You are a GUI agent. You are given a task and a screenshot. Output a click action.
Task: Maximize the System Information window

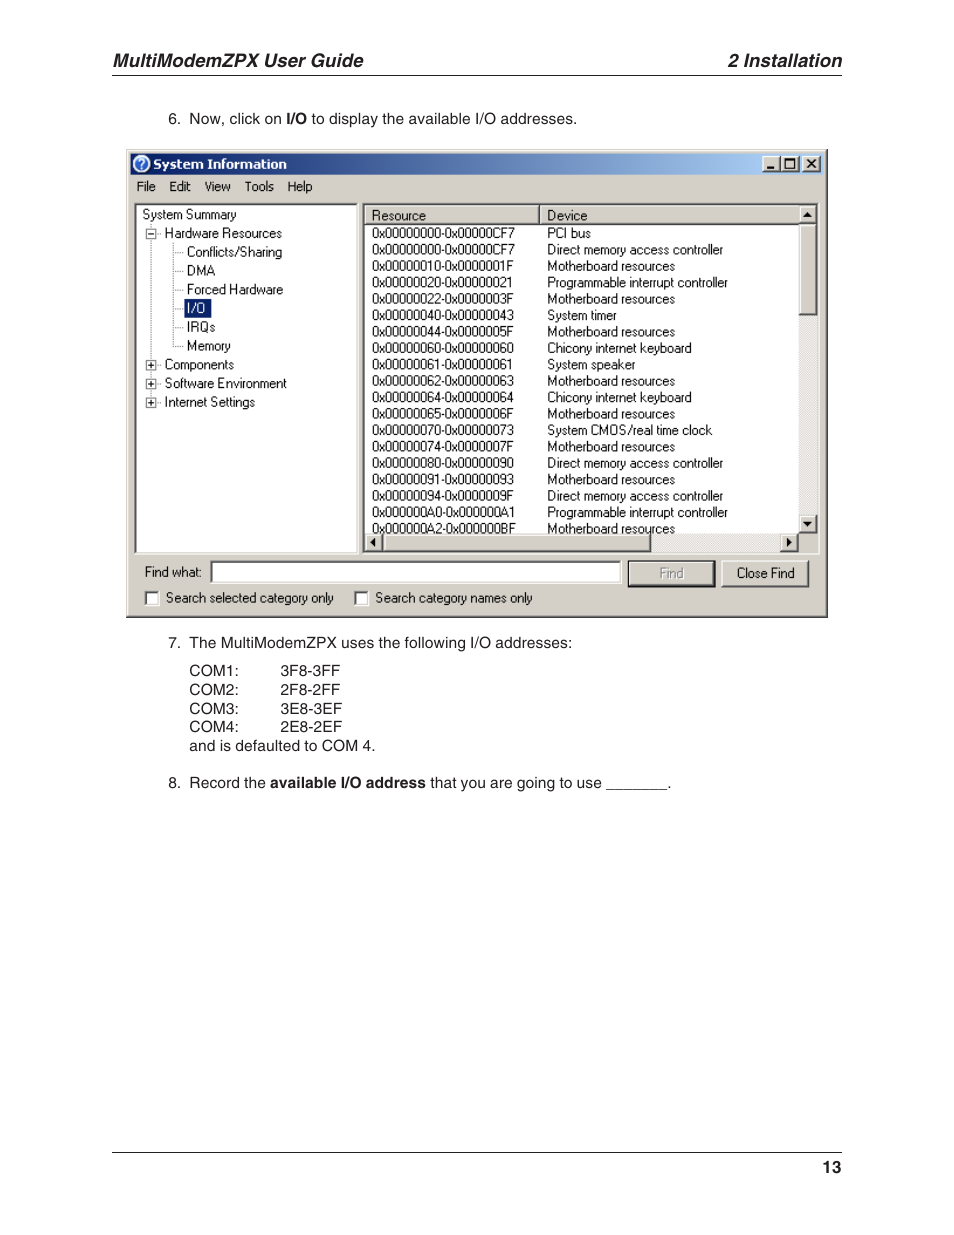click(790, 164)
